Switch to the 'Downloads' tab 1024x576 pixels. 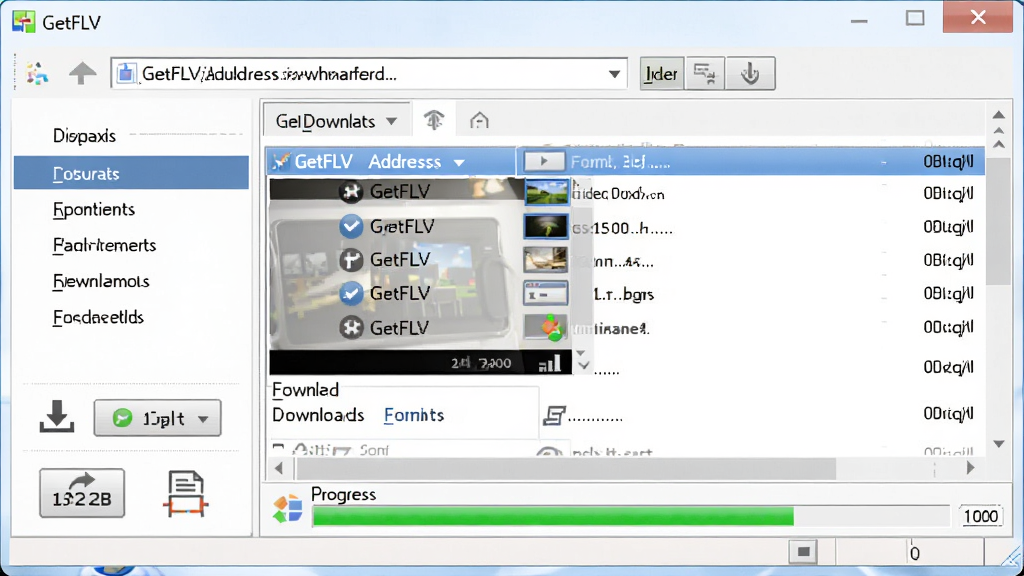click(318, 415)
